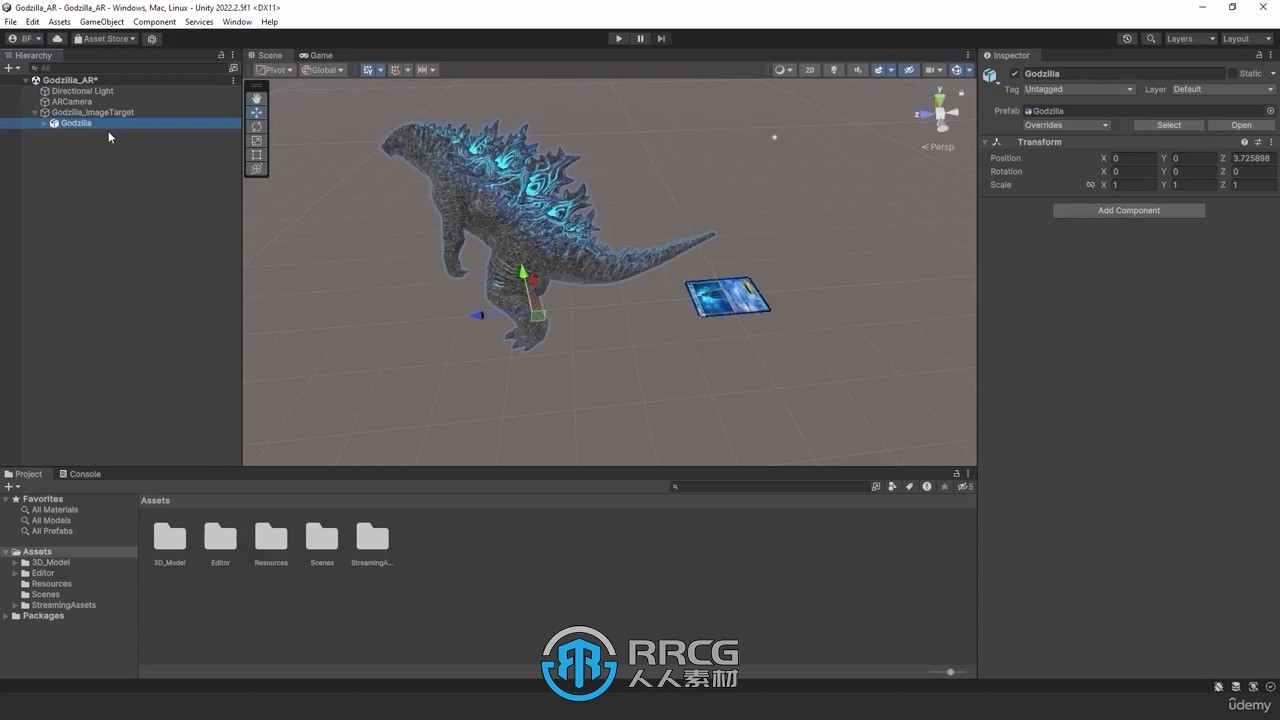Click the Pause button
1280x720 pixels.
tap(640, 39)
